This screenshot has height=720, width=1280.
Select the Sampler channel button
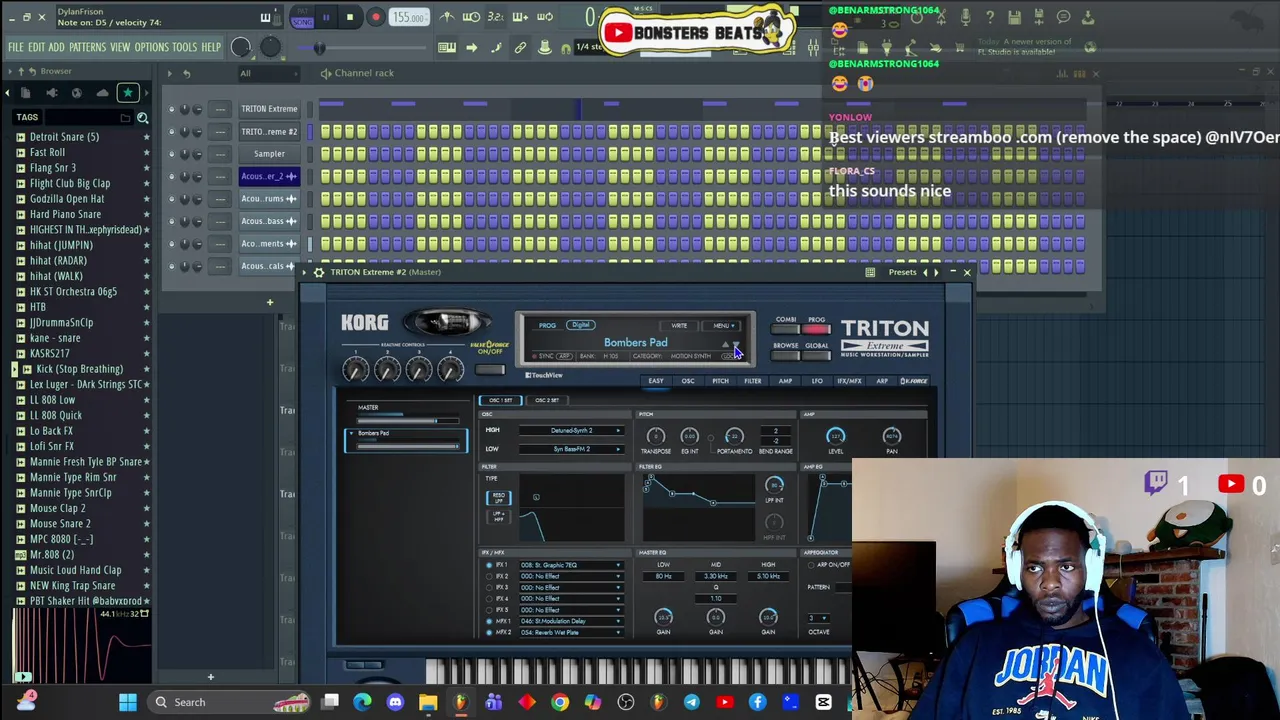(x=269, y=154)
